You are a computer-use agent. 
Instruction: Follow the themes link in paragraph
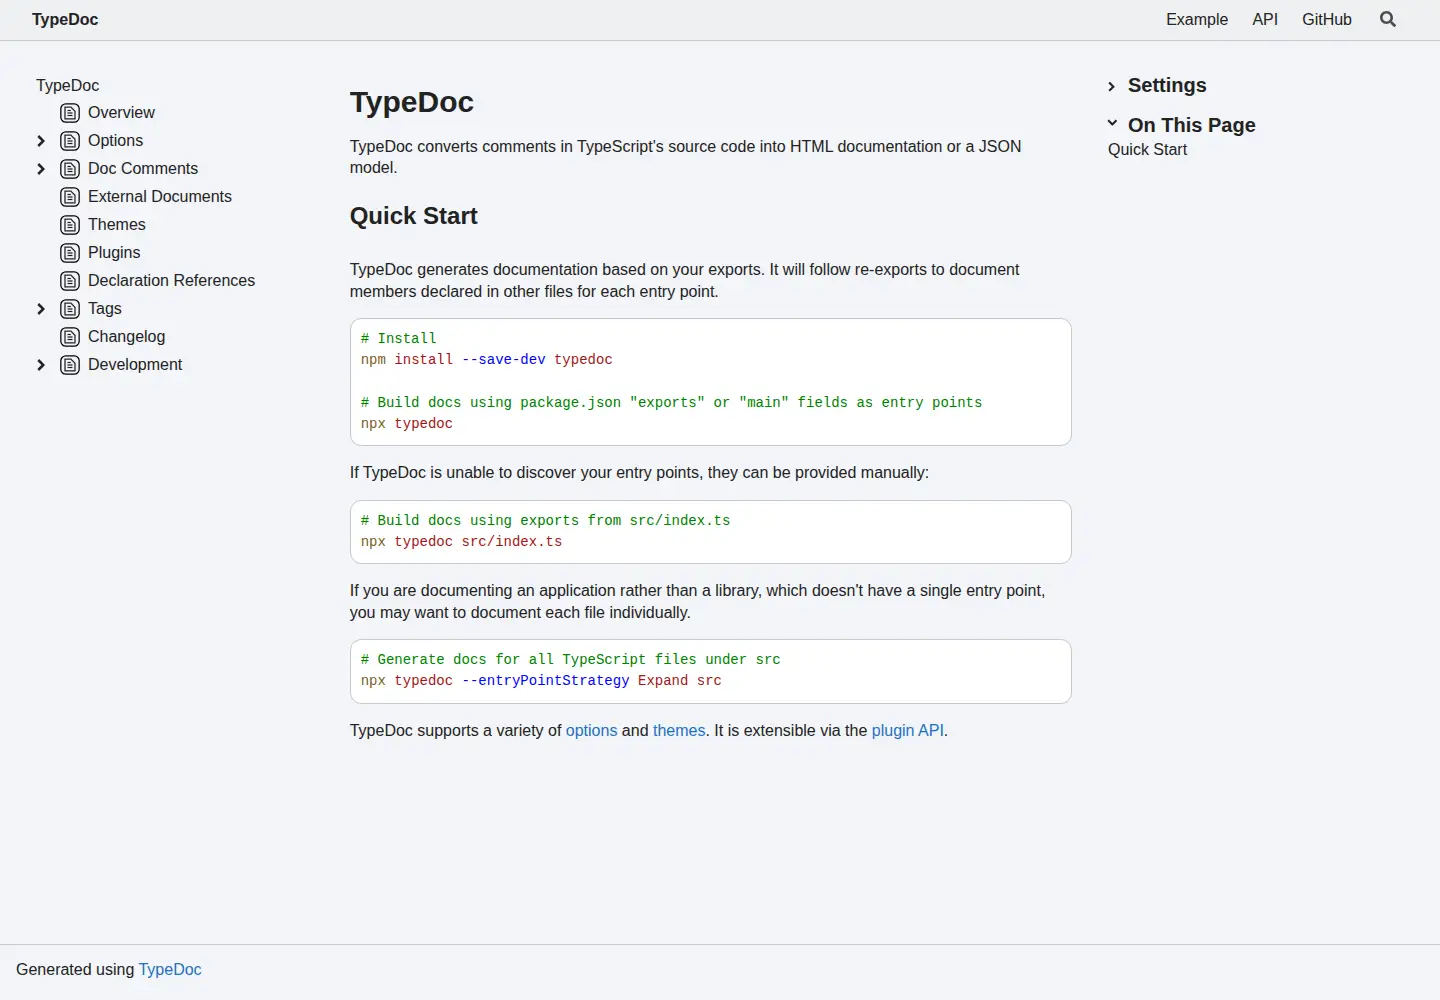pyautogui.click(x=679, y=731)
